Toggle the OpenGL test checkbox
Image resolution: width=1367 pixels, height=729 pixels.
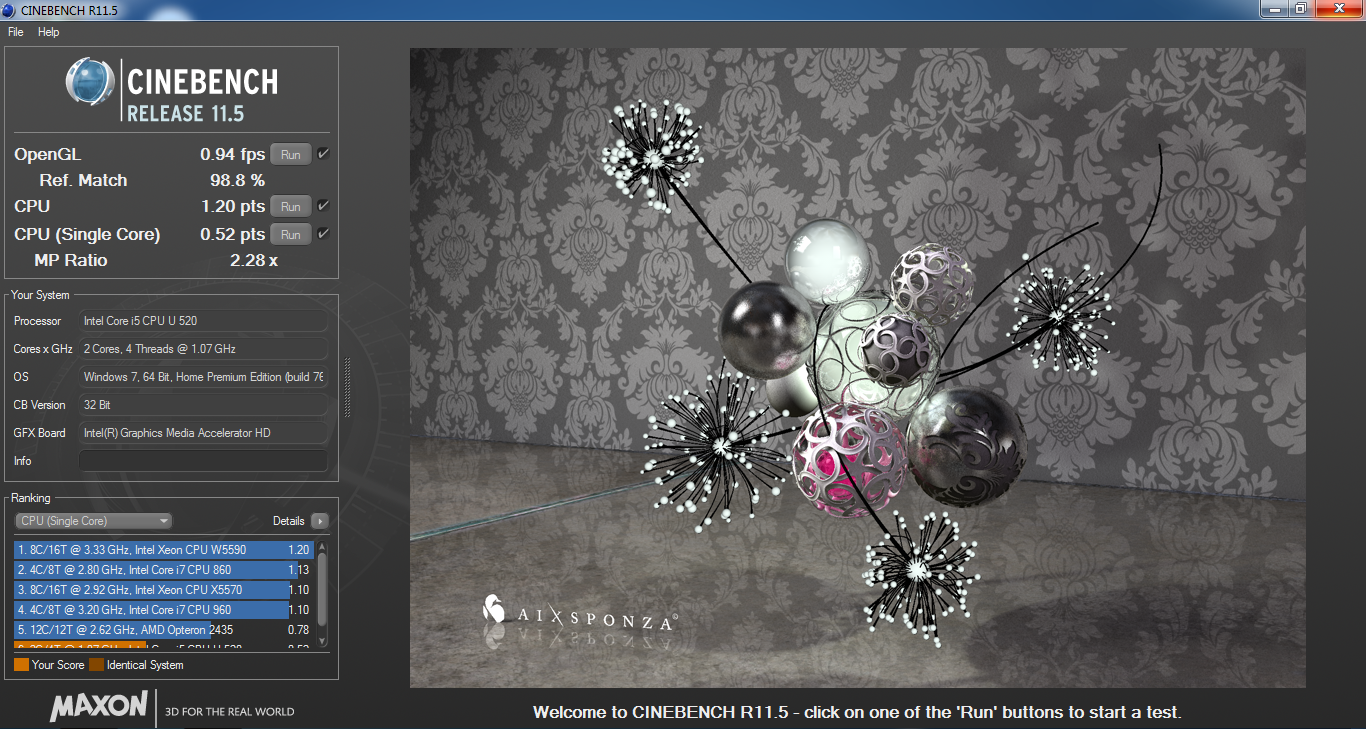tap(323, 154)
